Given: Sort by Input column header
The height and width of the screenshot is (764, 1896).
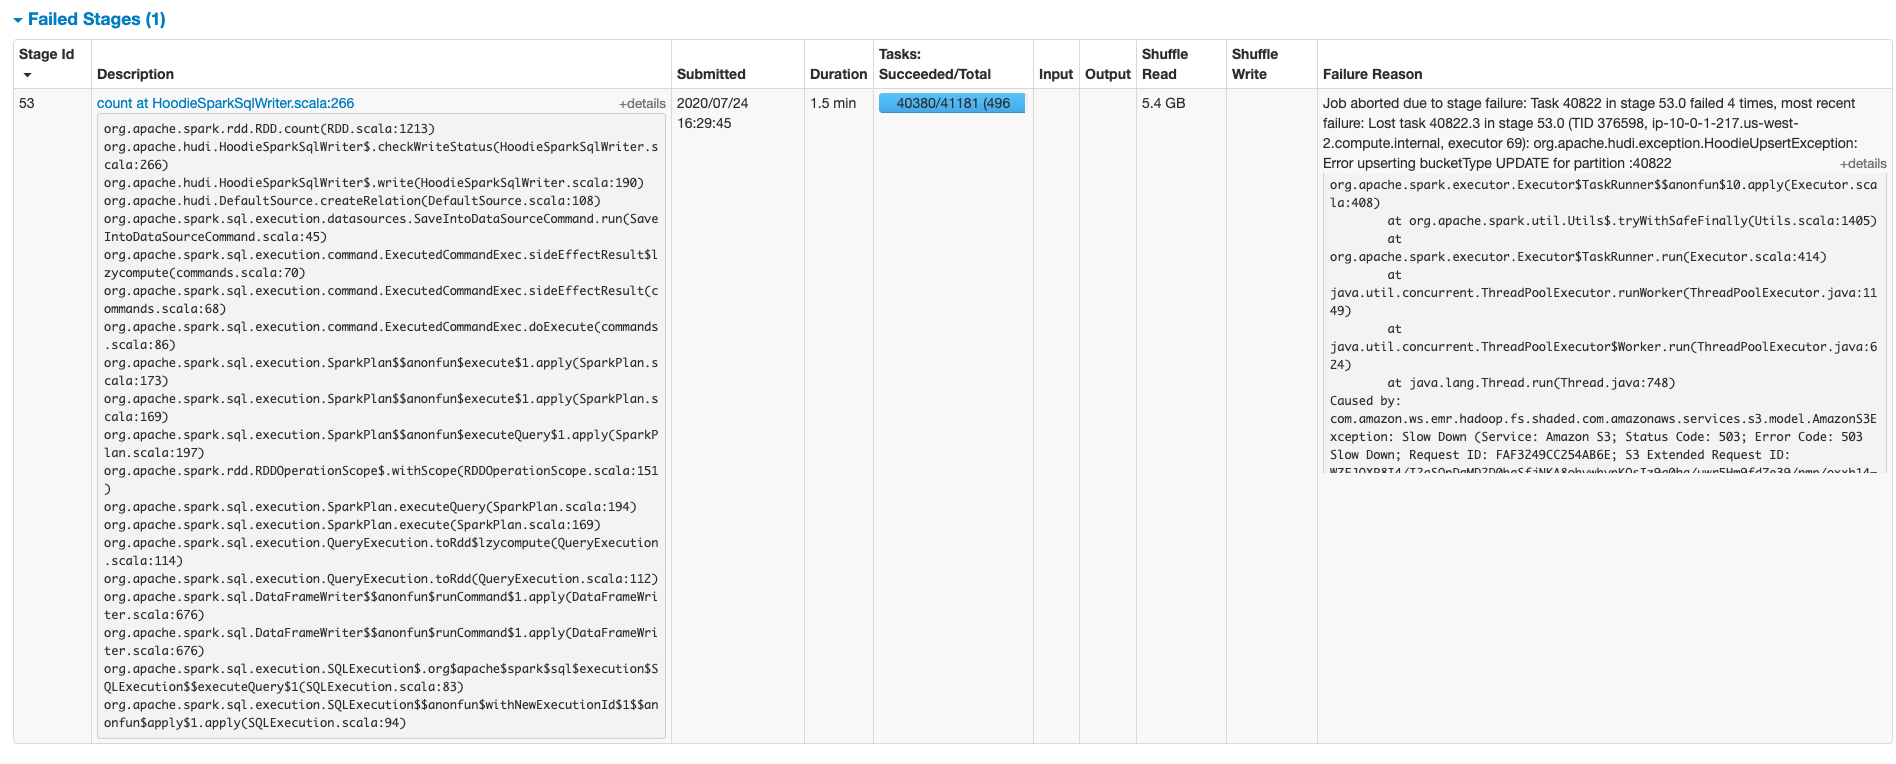Looking at the screenshot, I should tap(1055, 74).
